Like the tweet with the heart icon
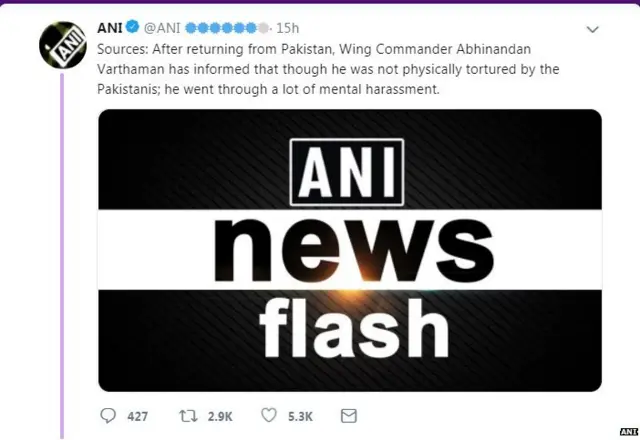640x440 pixels. point(269,415)
